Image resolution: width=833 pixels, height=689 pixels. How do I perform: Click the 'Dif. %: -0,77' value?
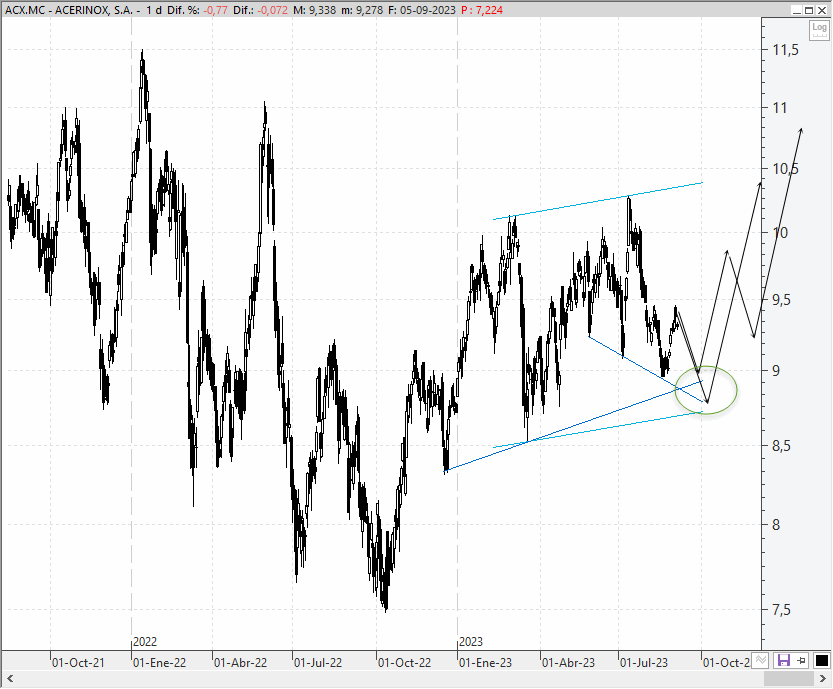tap(197, 10)
